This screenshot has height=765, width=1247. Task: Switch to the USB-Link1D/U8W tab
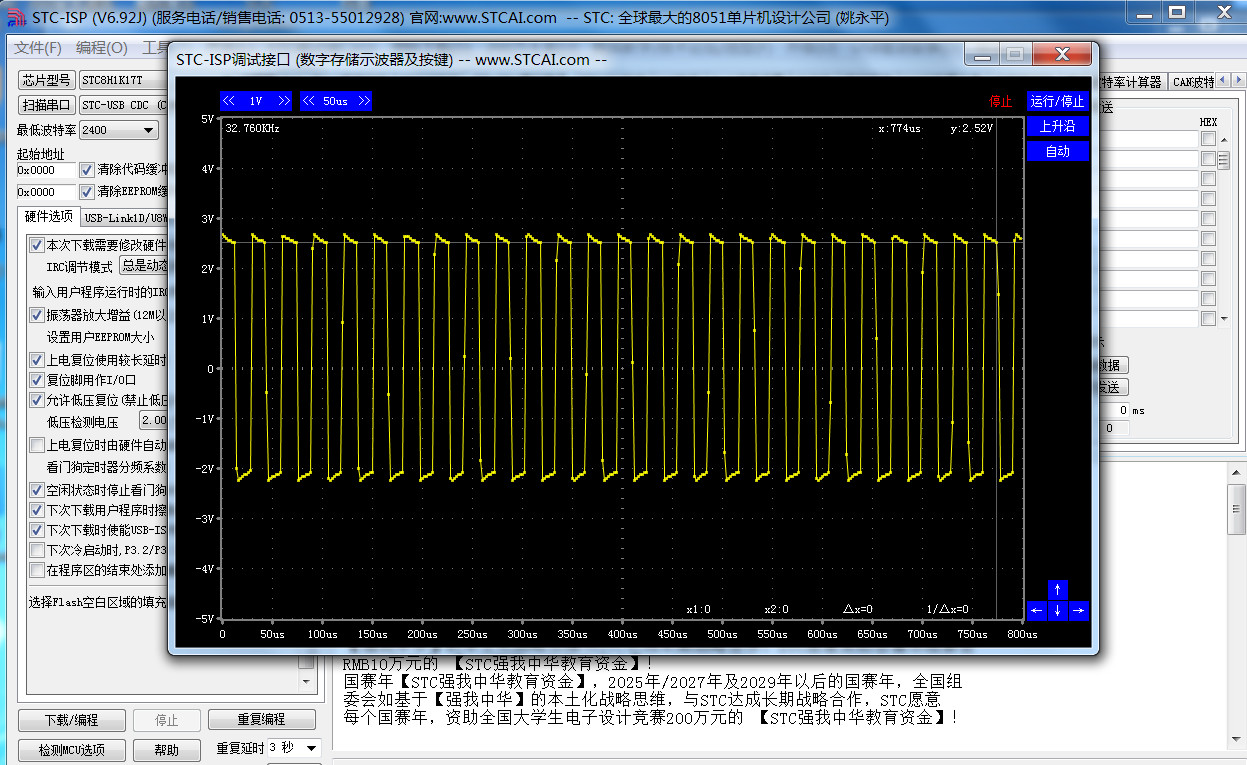pyautogui.click(x=125, y=217)
